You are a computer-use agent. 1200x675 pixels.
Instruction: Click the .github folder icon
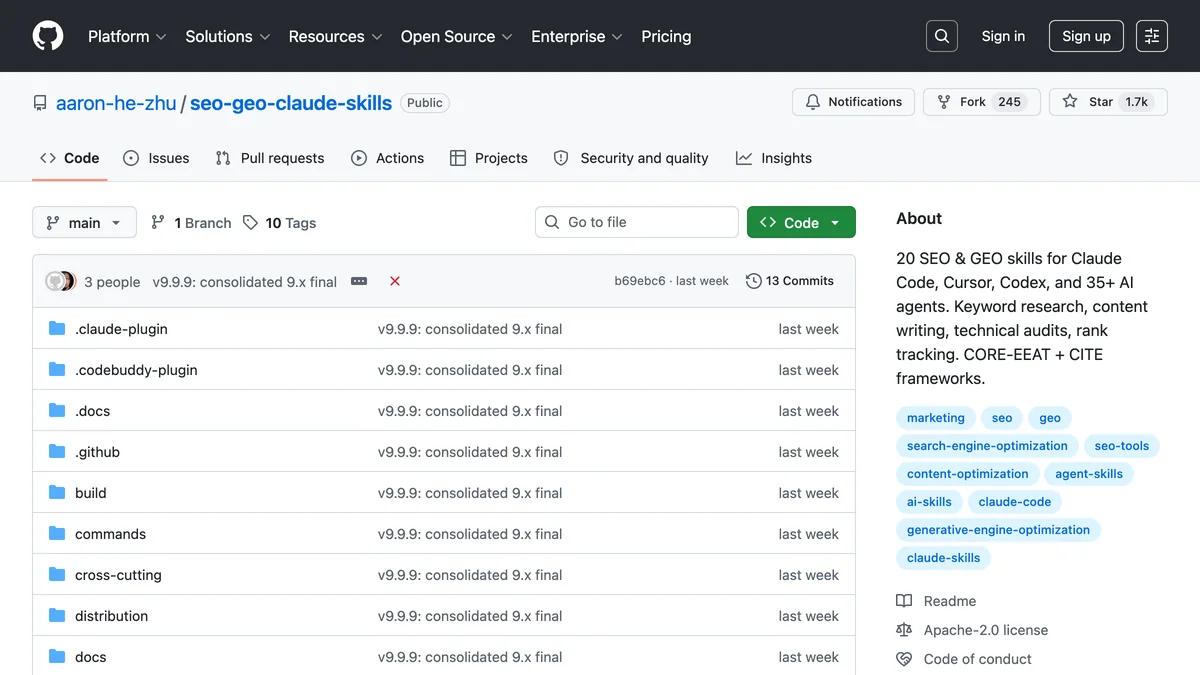pos(57,452)
